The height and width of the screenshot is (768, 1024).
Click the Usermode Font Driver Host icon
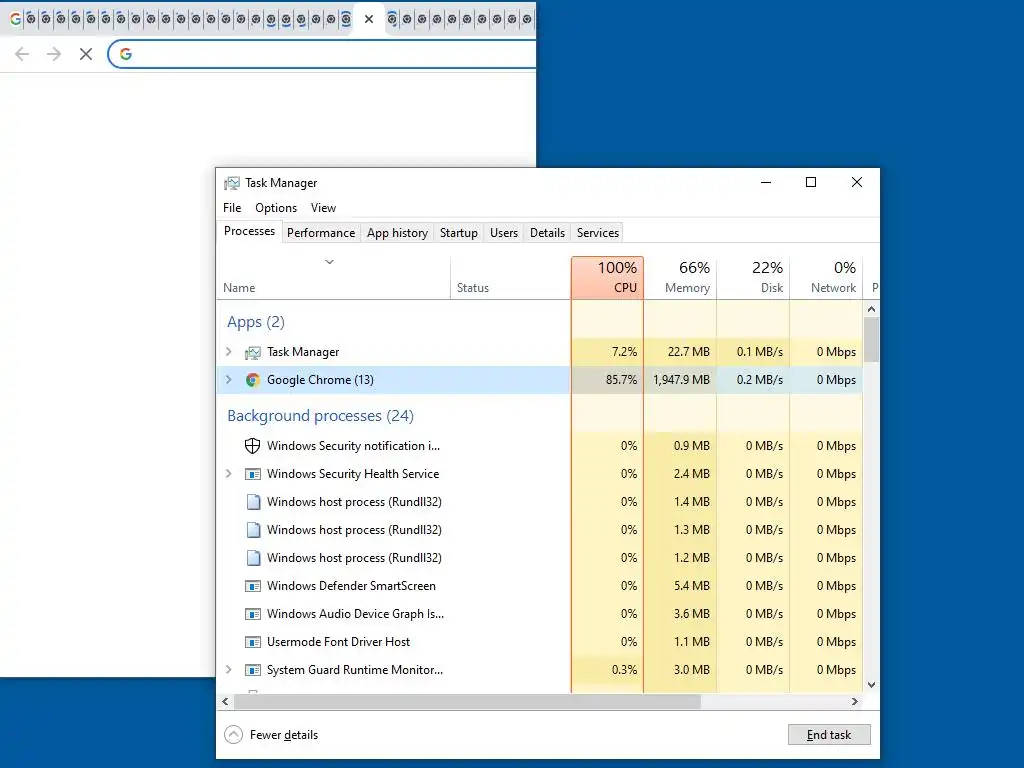point(253,642)
